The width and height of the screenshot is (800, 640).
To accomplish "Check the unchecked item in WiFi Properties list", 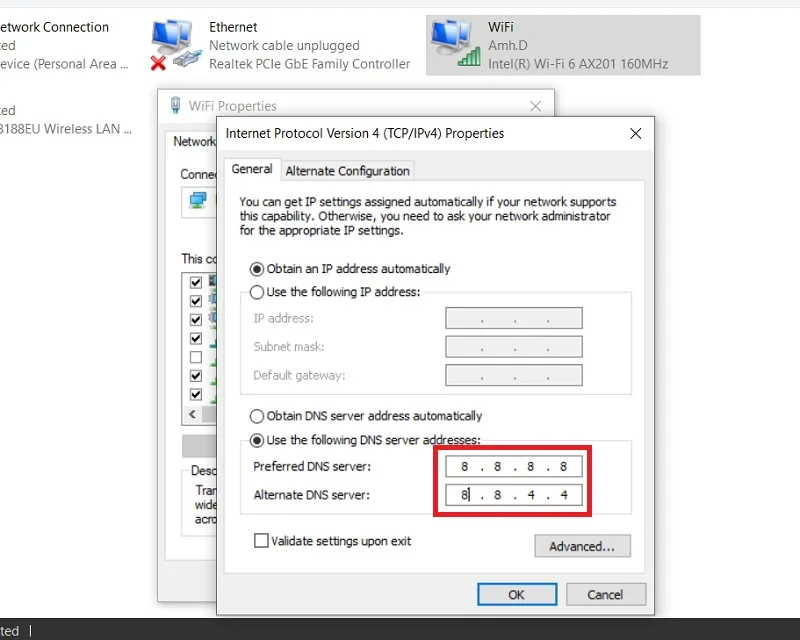I will [x=196, y=357].
